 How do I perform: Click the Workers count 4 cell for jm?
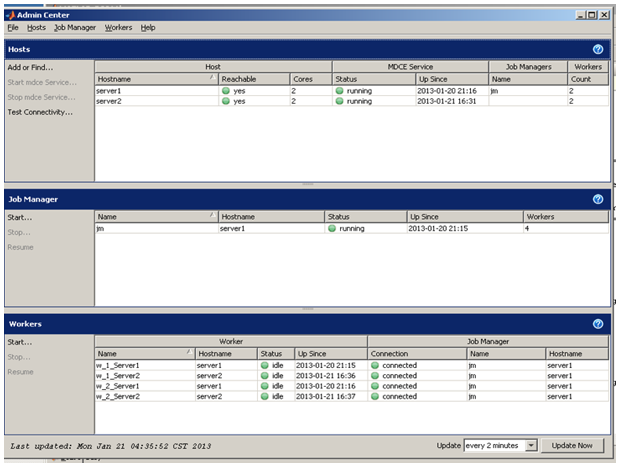[566, 228]
